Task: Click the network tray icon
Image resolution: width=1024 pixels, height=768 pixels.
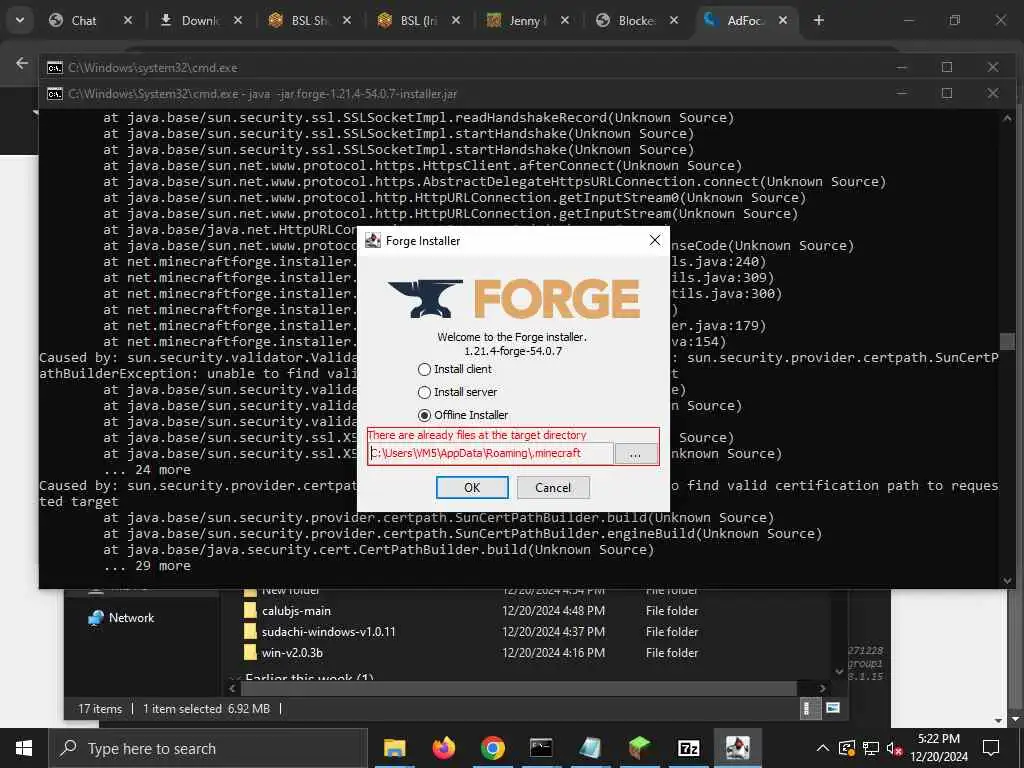Action: pos(871,748)
